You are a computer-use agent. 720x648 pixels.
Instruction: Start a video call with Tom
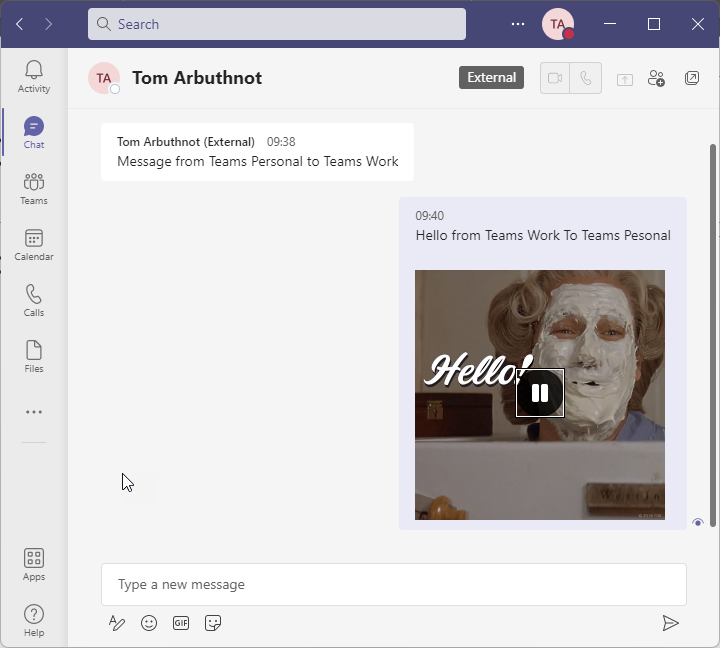click(x=555, y=78)
